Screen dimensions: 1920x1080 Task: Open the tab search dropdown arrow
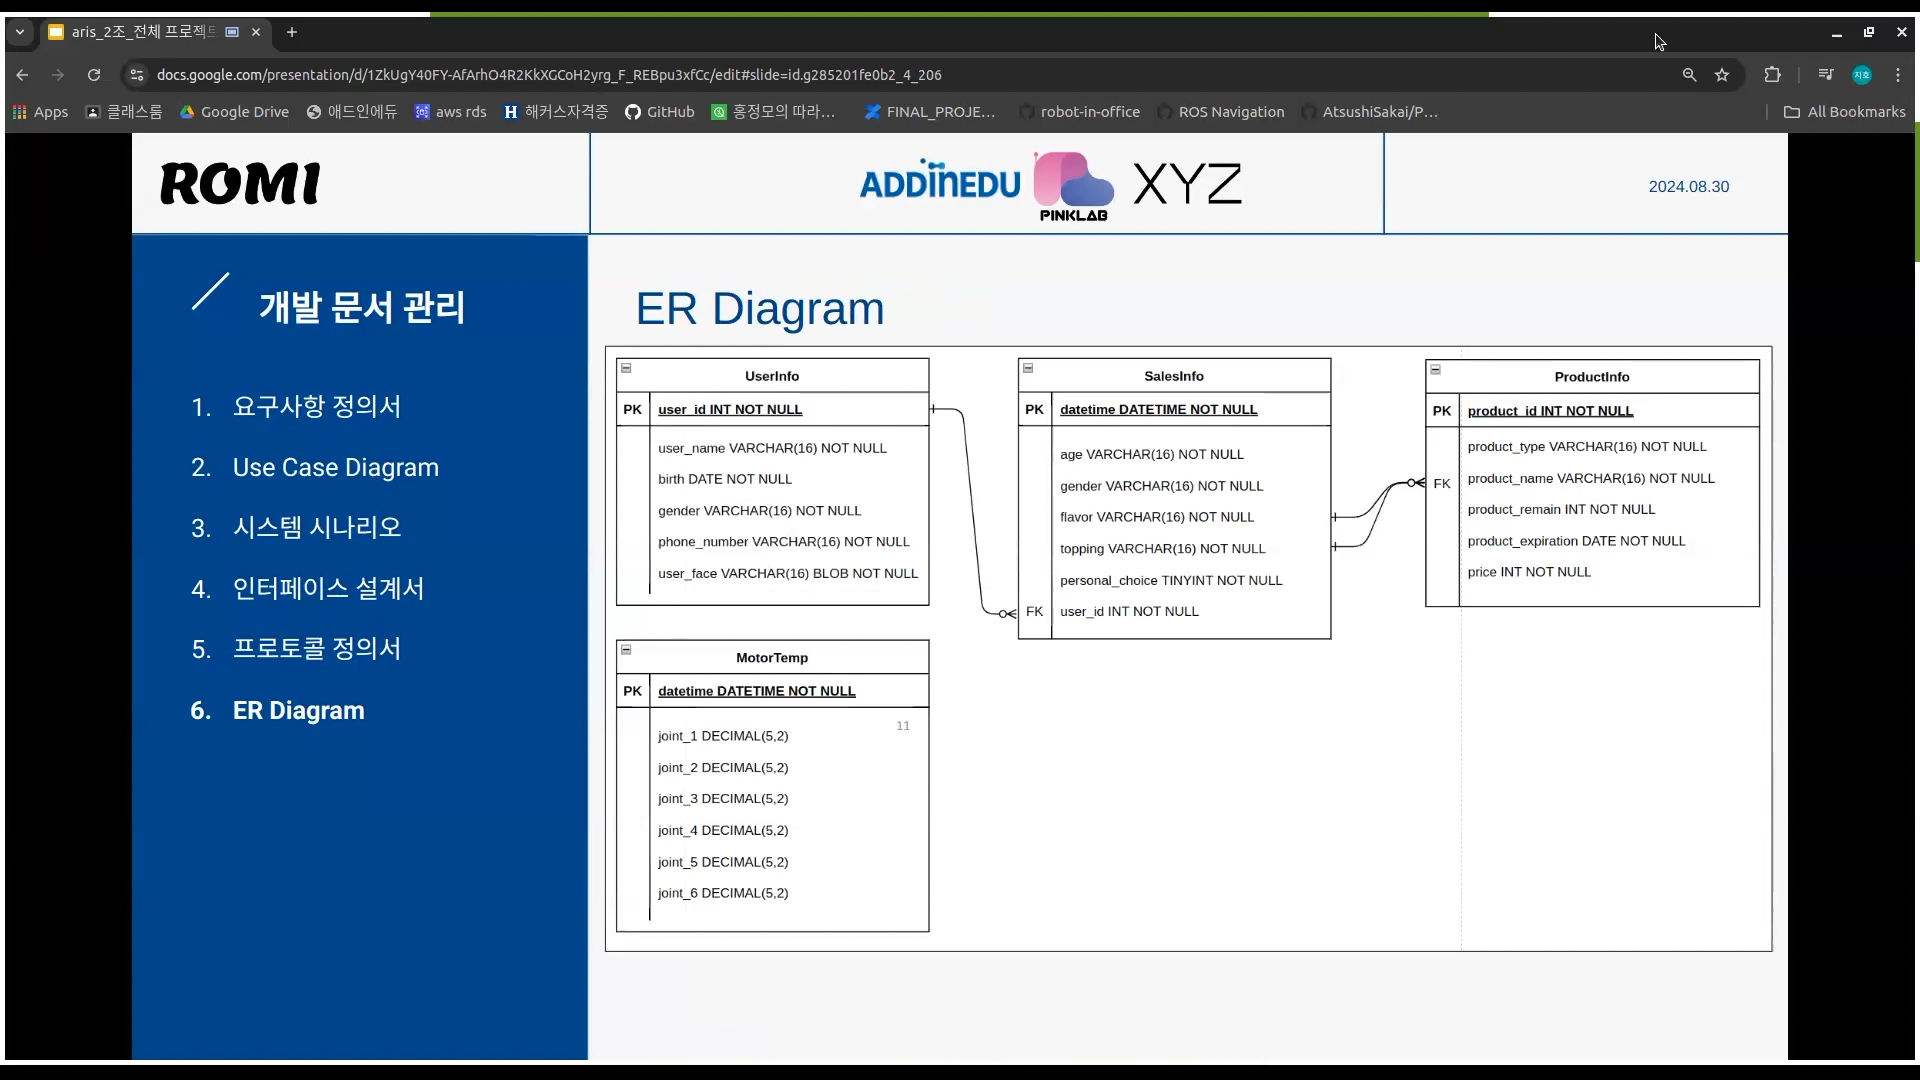19,32
